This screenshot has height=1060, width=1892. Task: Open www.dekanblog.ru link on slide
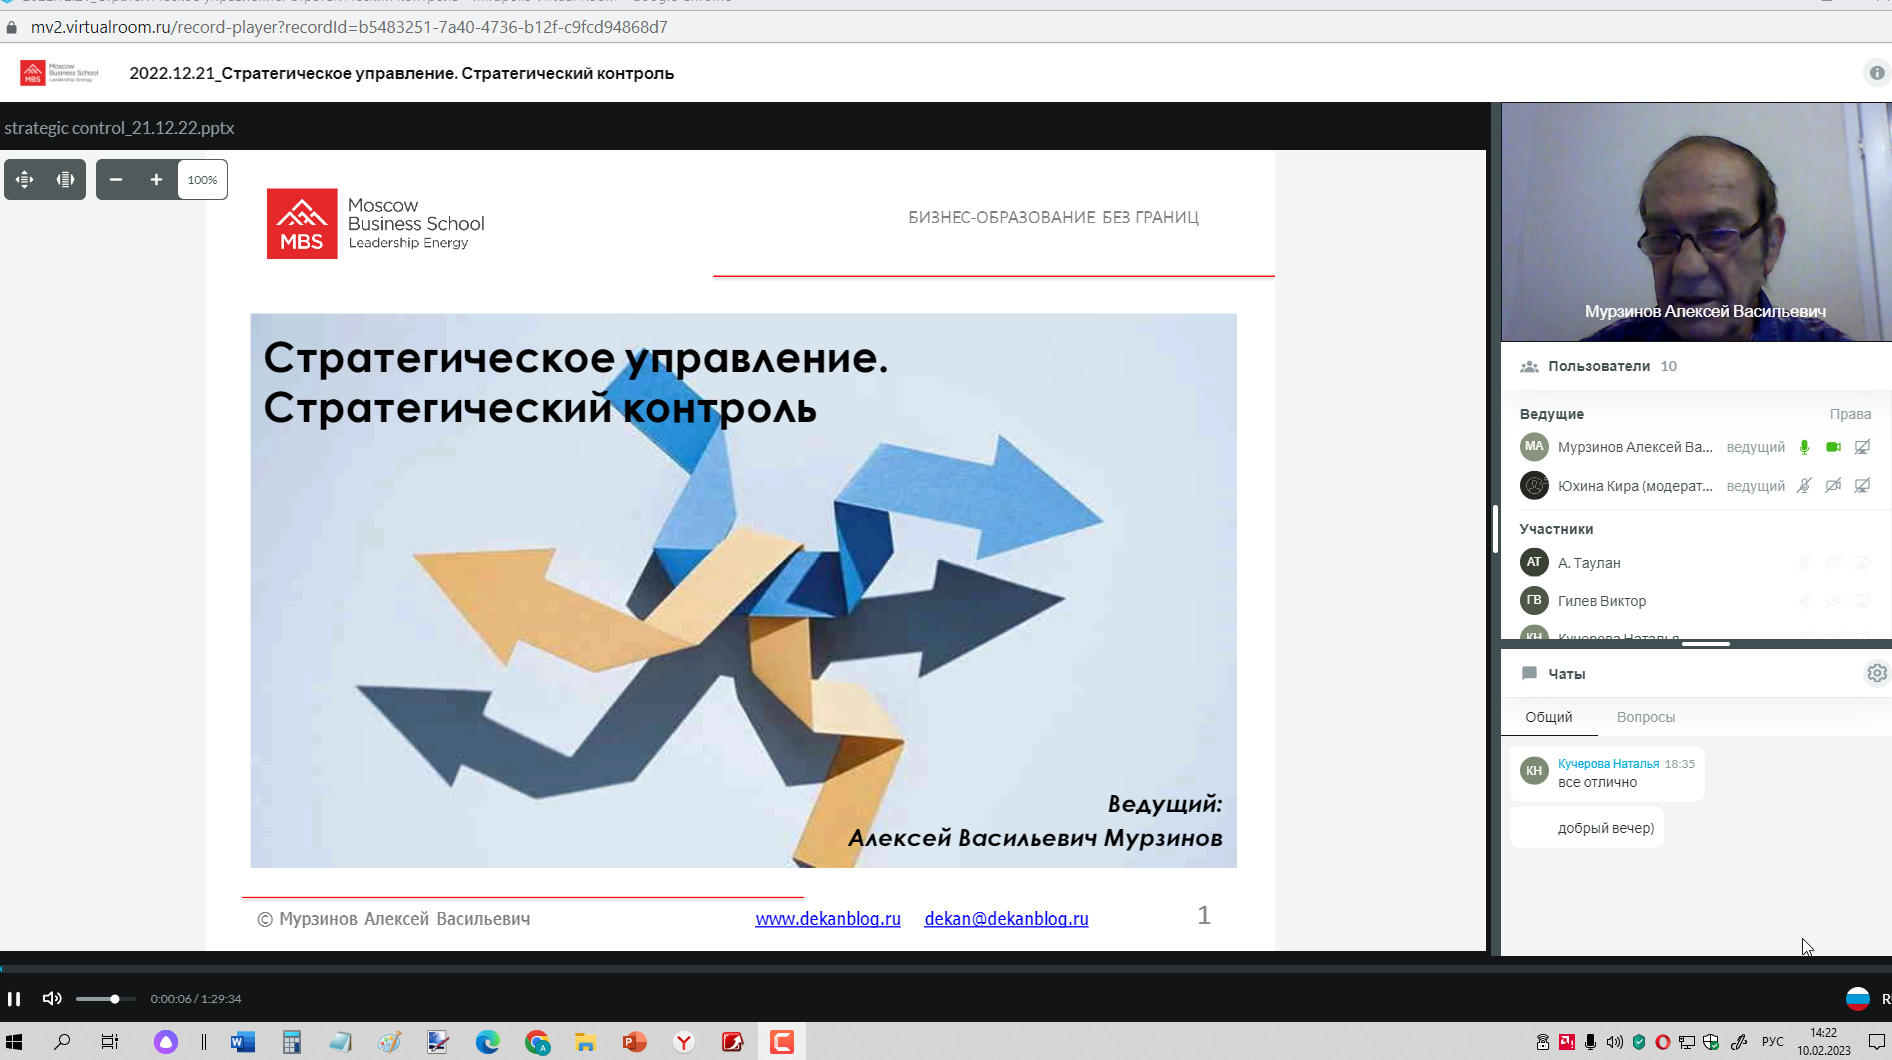[828, 918]
